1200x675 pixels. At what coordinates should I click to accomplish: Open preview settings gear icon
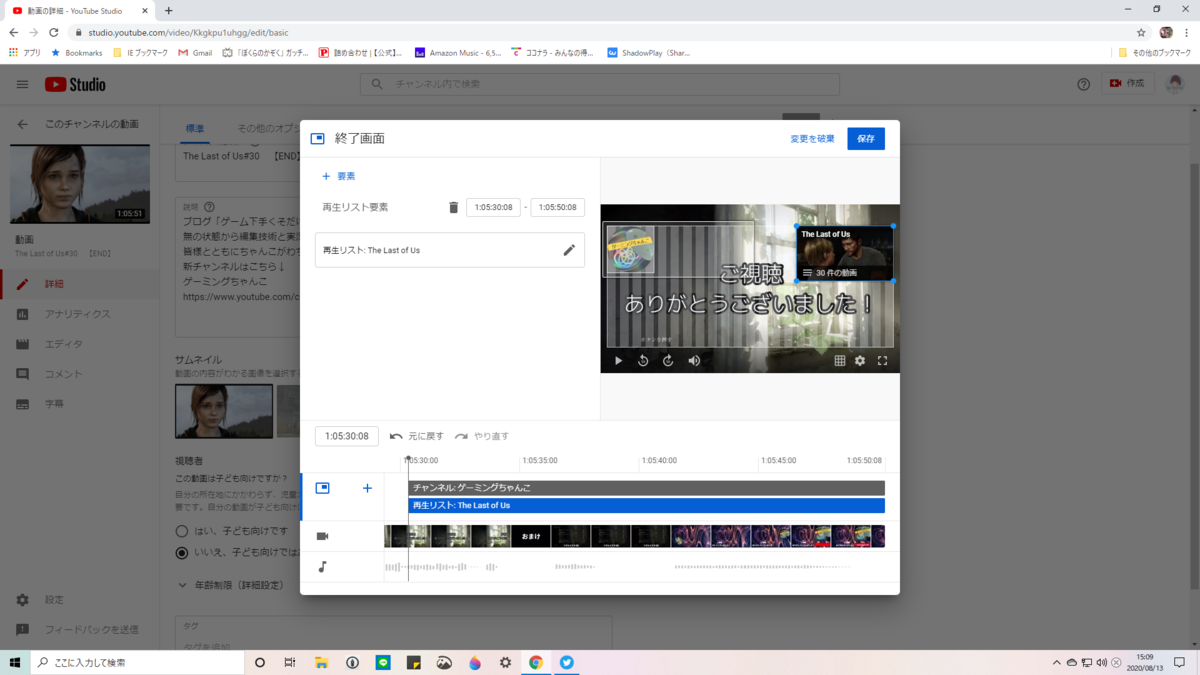pos(860,361)
